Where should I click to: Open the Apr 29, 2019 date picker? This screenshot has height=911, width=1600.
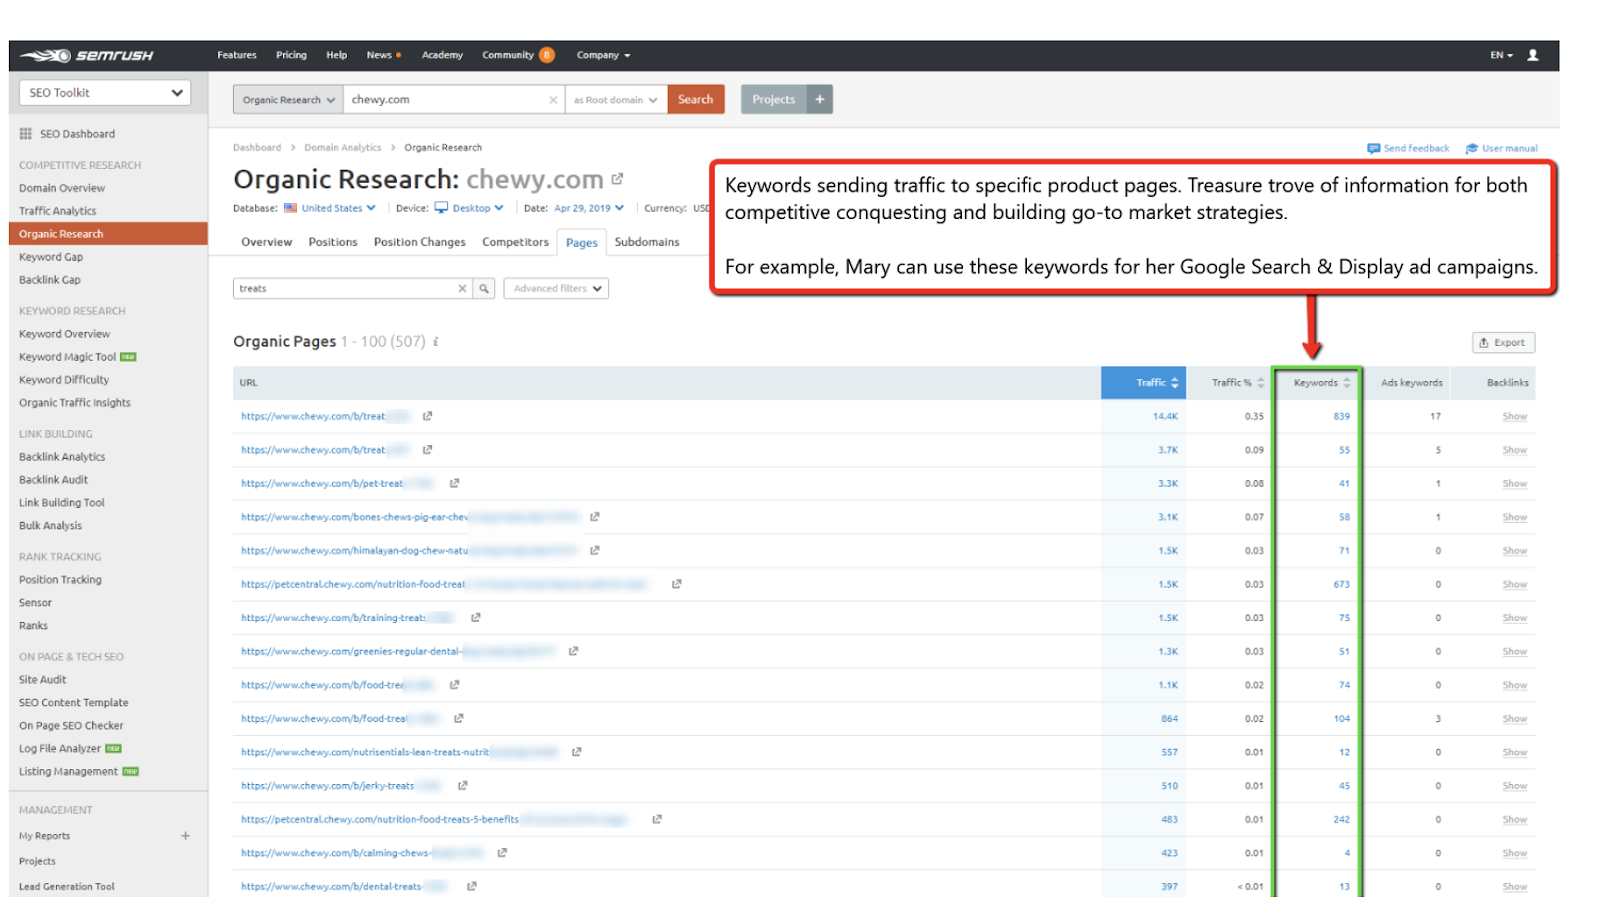coord(589,208)
